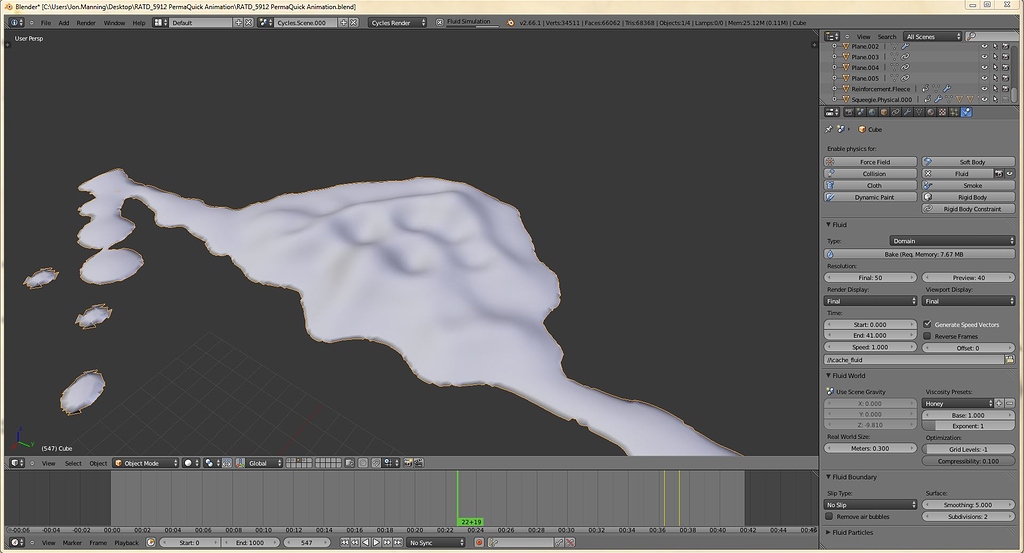Open the File menu

tap(46, 23)
